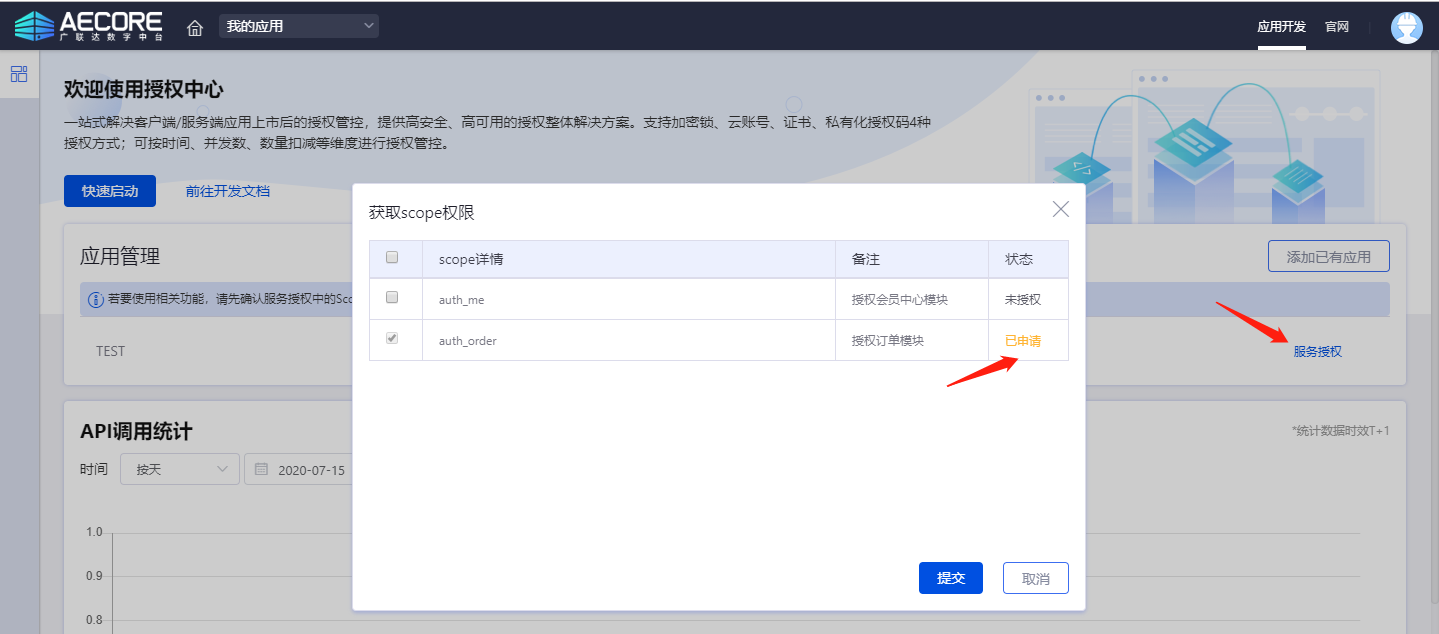Submit the scope request with 提交
This screenshot has width=1439, height=634.
click(x=950, y=578)
